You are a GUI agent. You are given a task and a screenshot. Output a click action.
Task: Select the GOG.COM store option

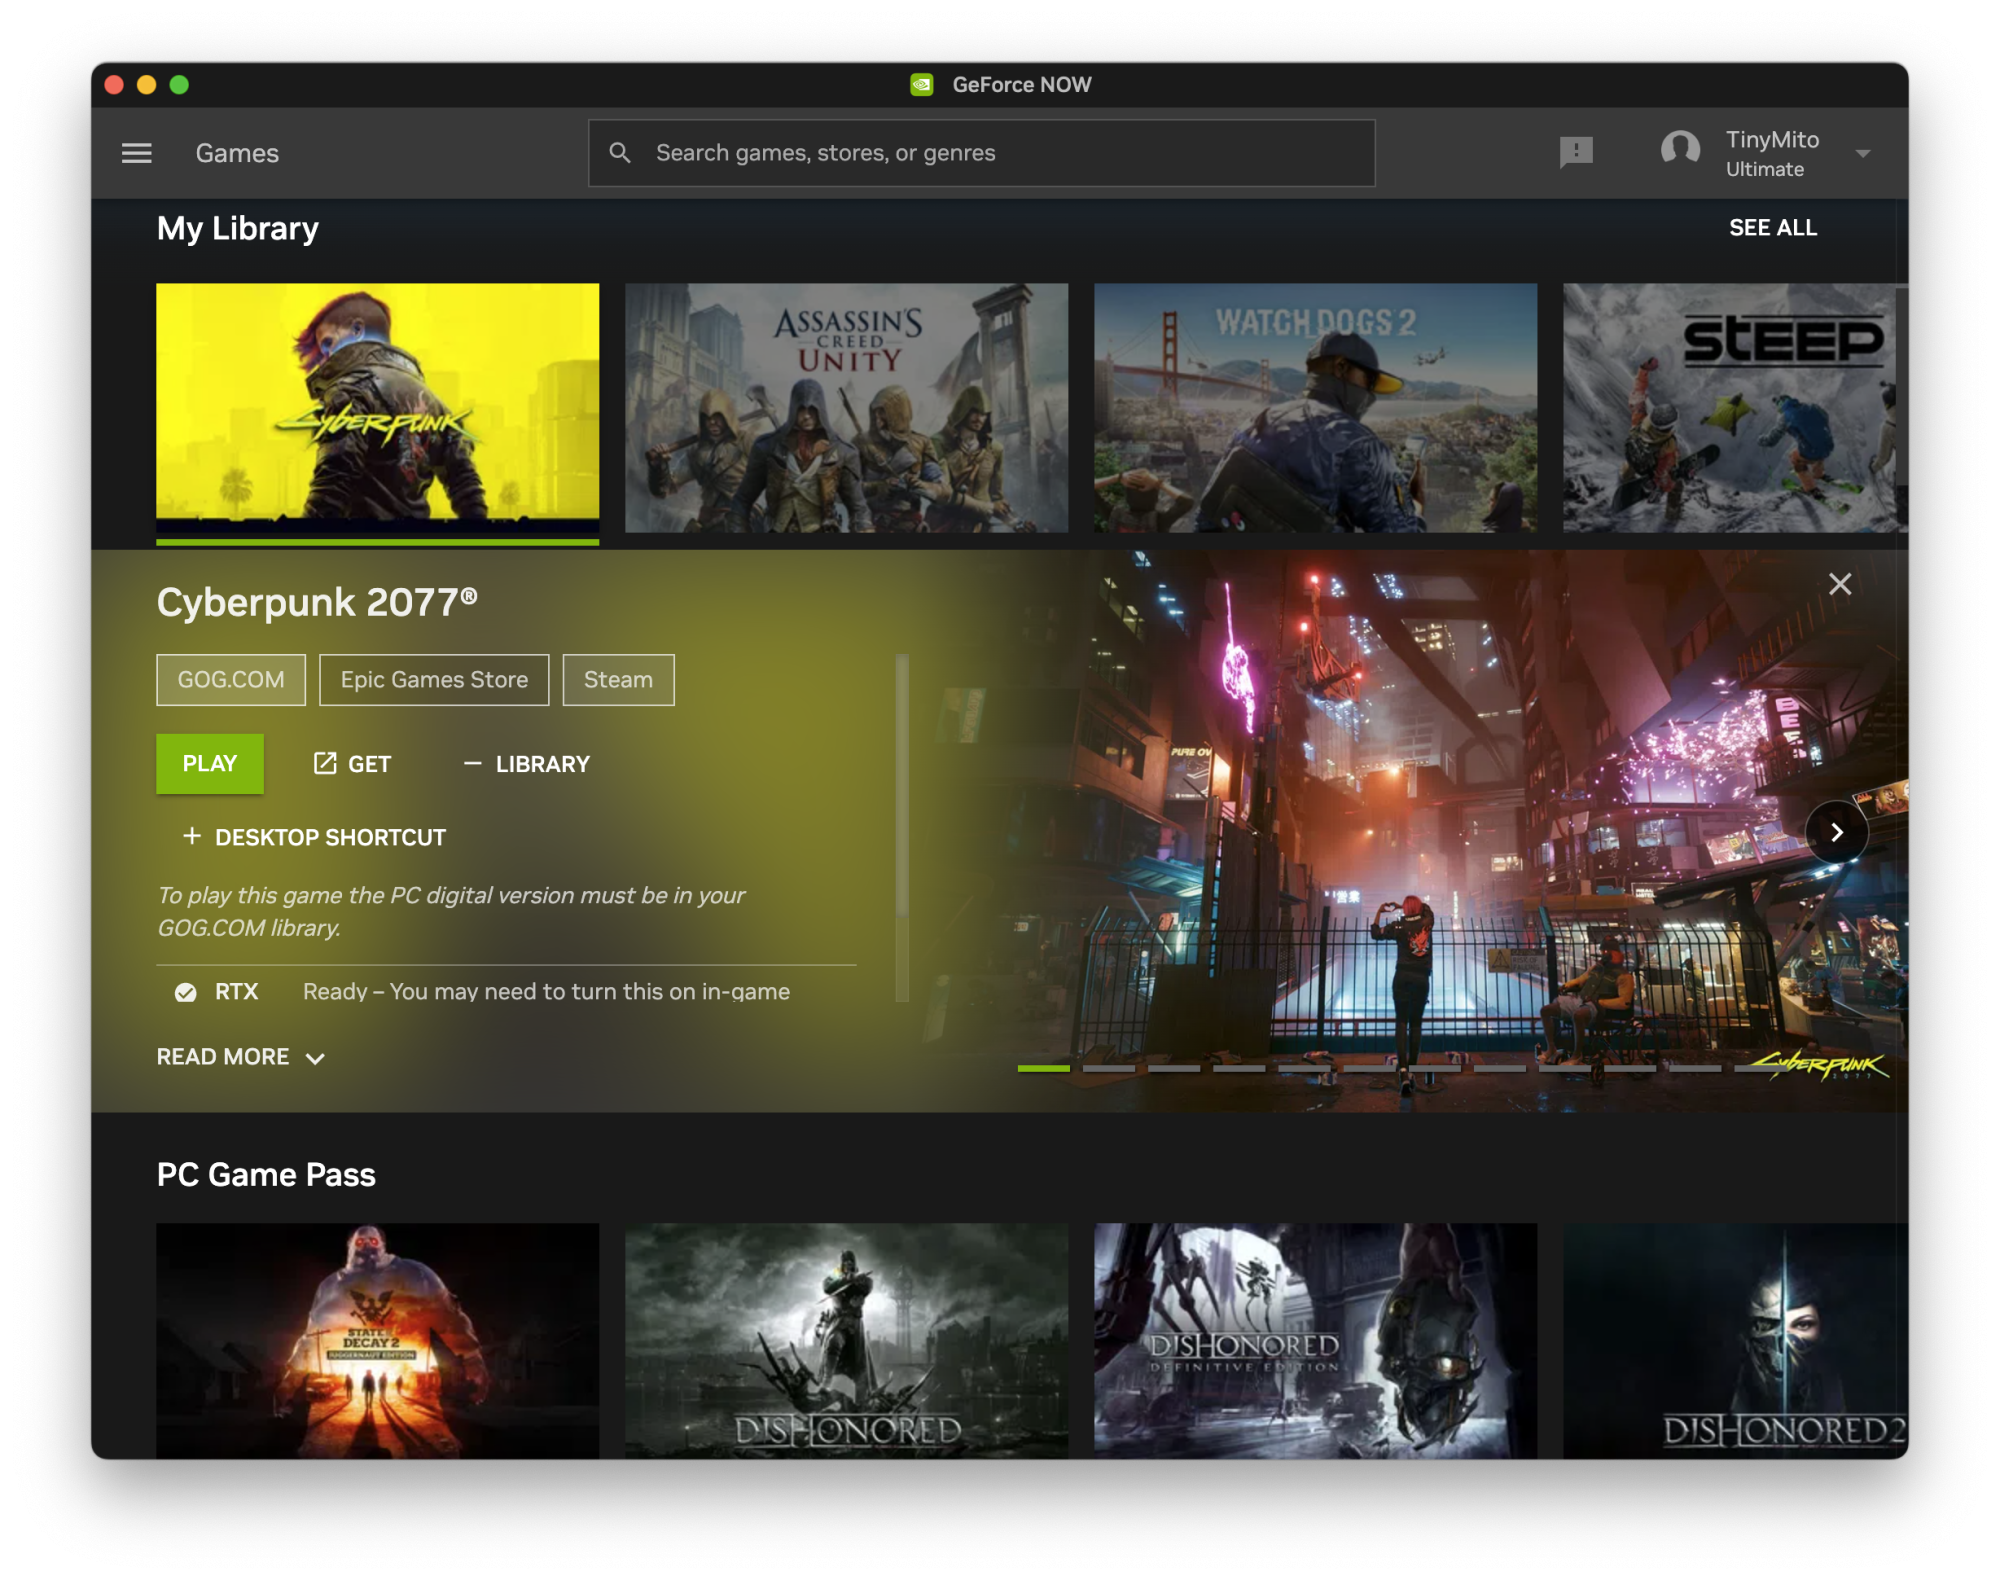[231, 680]
